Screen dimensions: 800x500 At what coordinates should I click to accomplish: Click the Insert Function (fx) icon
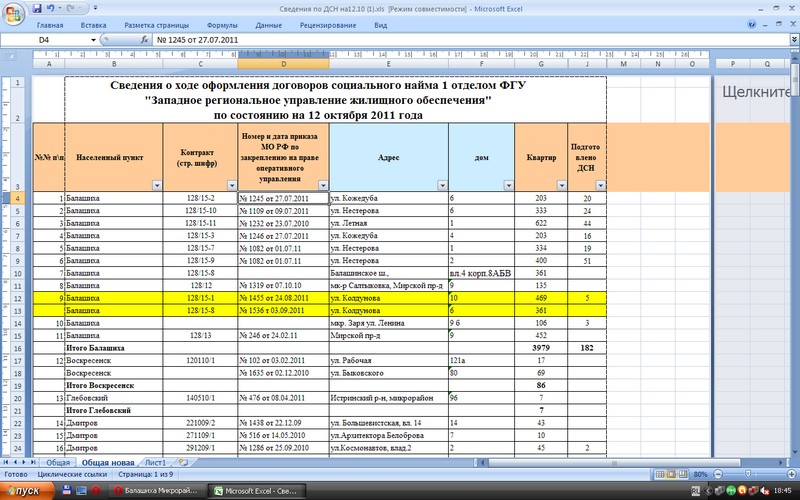tap(146, 39)
